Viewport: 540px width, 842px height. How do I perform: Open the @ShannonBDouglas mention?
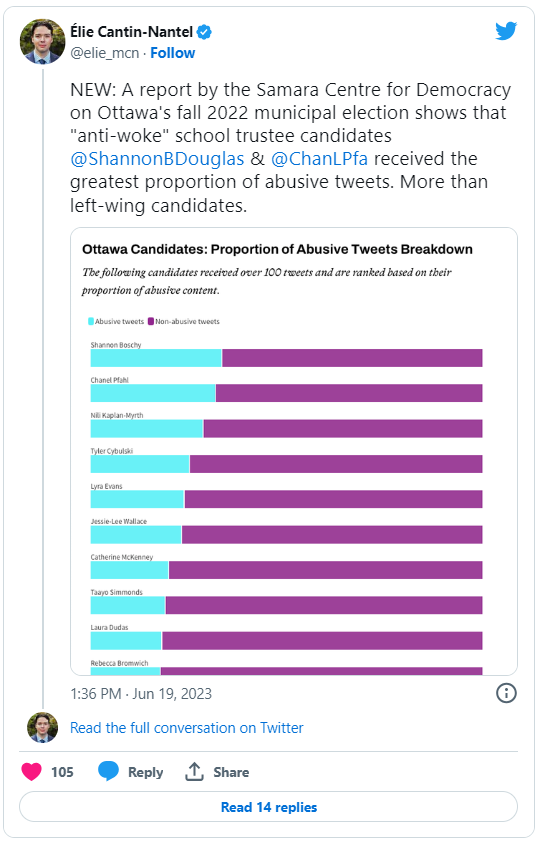157,159
